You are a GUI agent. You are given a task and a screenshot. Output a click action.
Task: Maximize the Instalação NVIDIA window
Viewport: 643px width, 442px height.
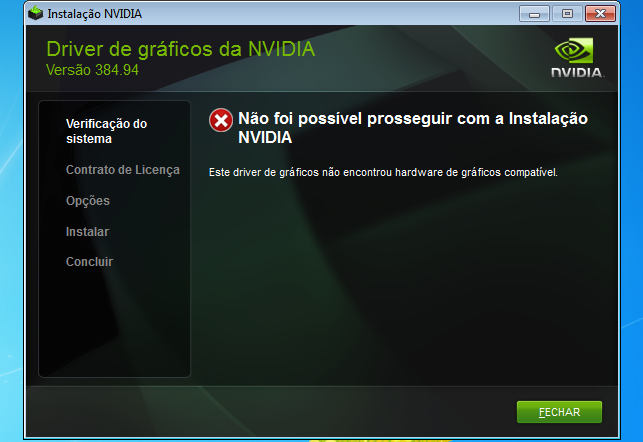tap(567, 14)
